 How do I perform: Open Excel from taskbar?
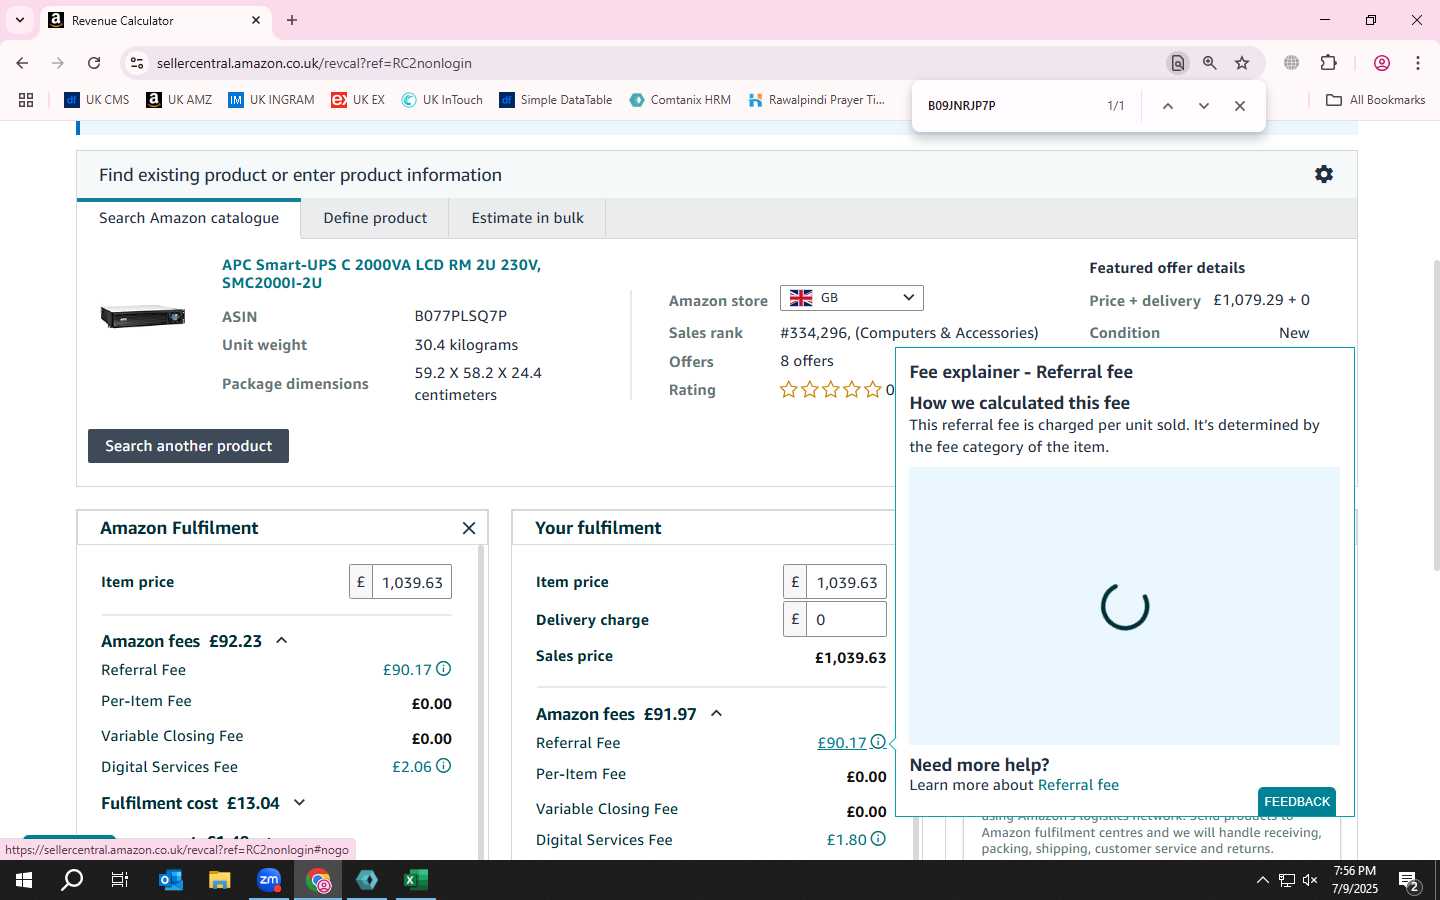415,880
